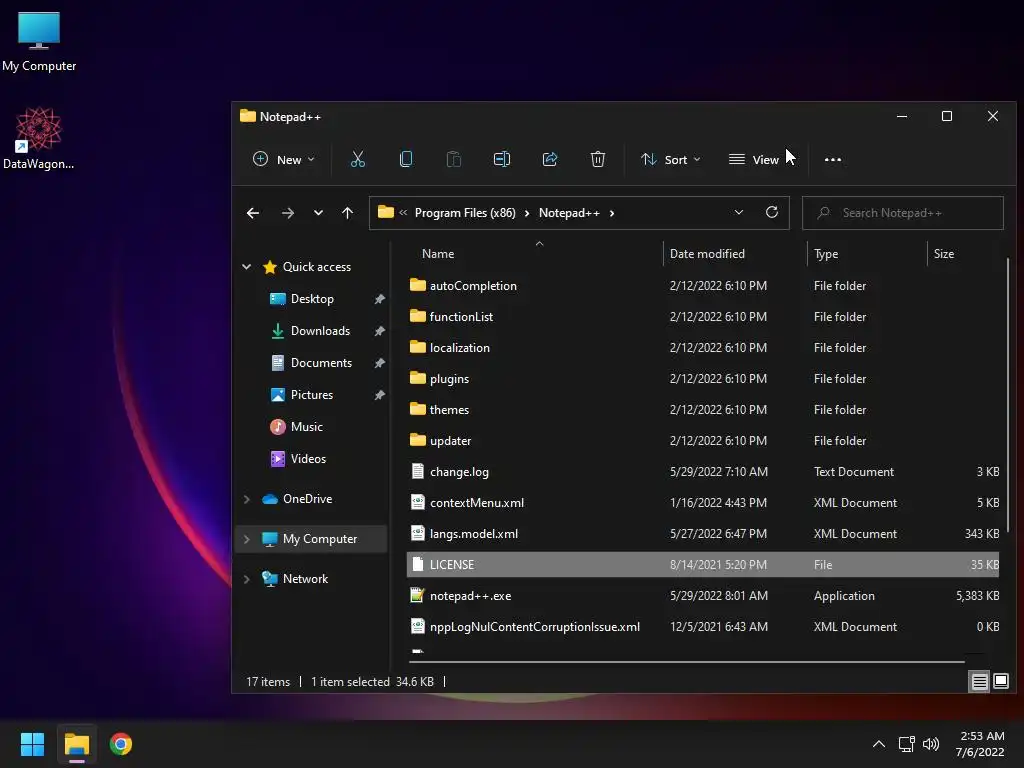Expand address bar history dropdown
The height and width of the screenshot is (768, 1024).
(x=739, y=212)
